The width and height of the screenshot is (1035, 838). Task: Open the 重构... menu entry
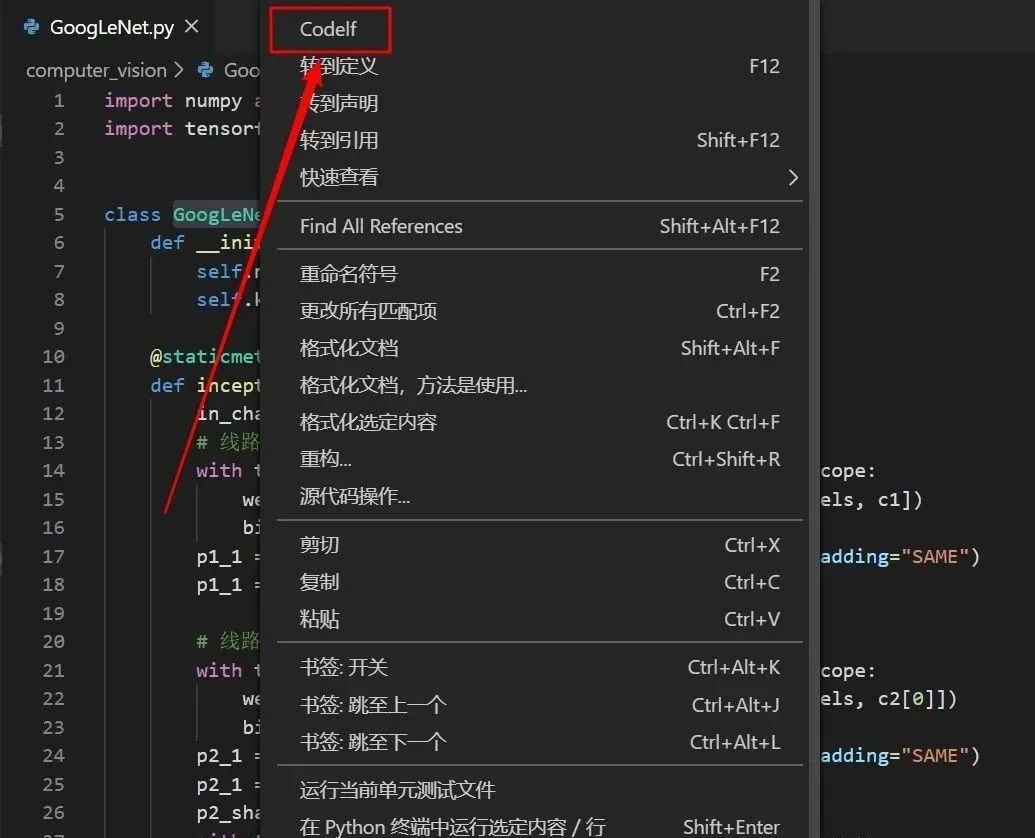pos(539,459)
